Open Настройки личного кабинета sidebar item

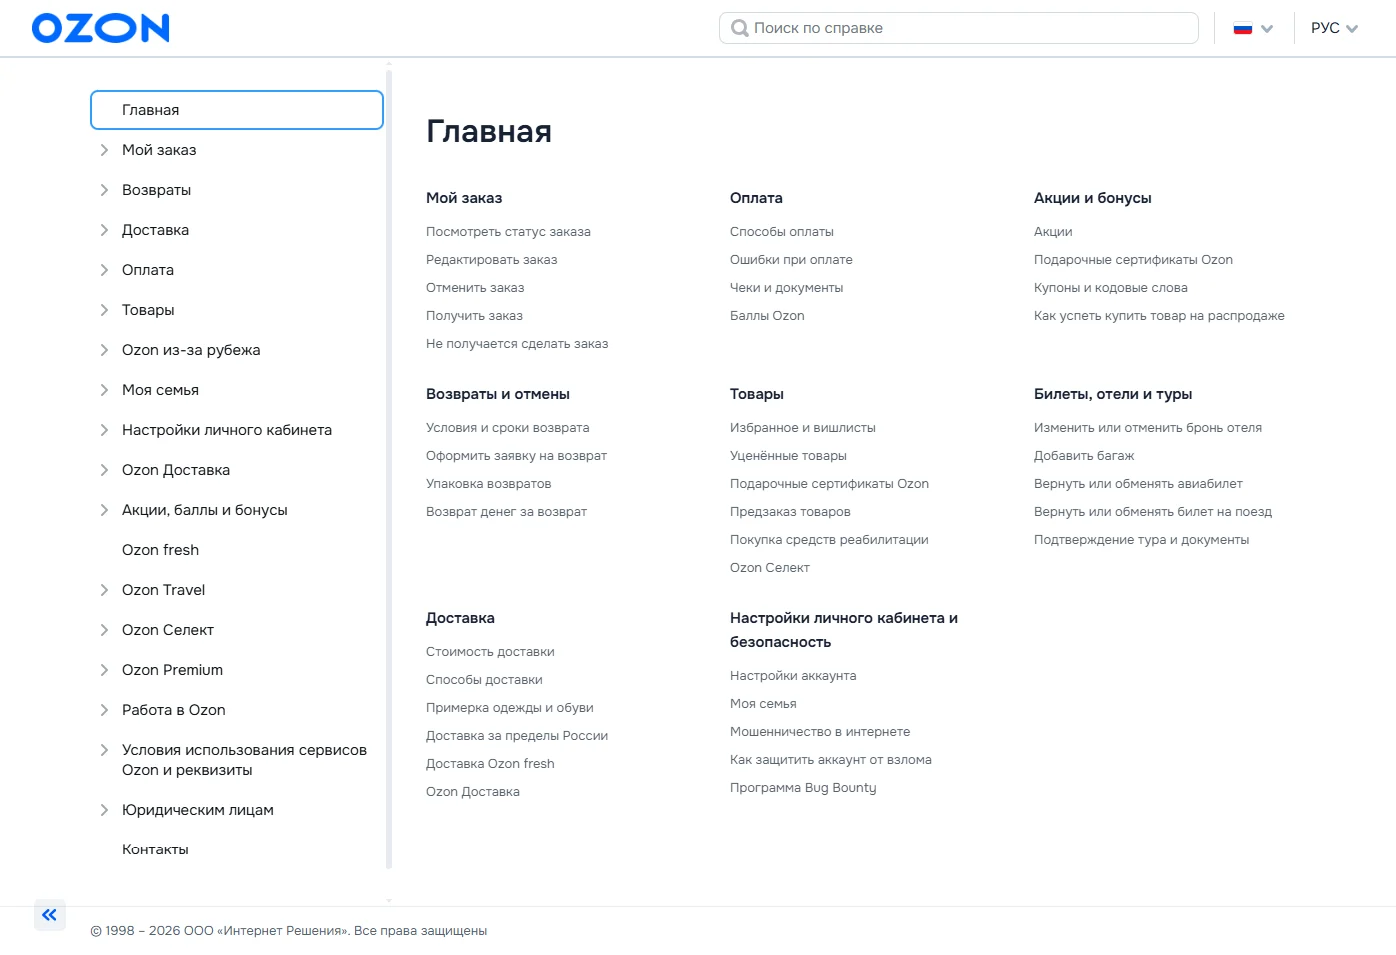227,430
